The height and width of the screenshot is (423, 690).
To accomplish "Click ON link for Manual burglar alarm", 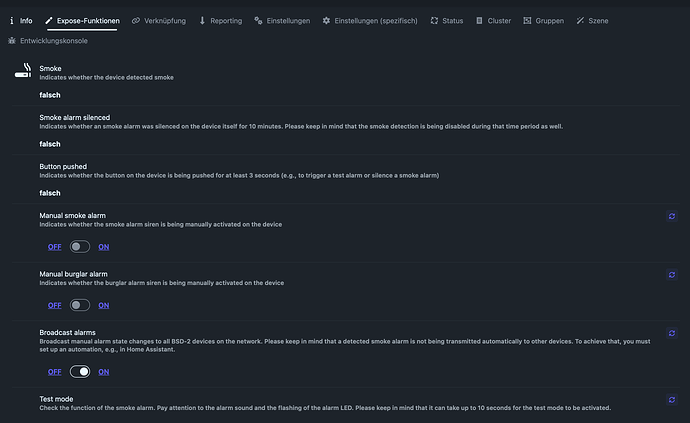I will coord(103,305).
